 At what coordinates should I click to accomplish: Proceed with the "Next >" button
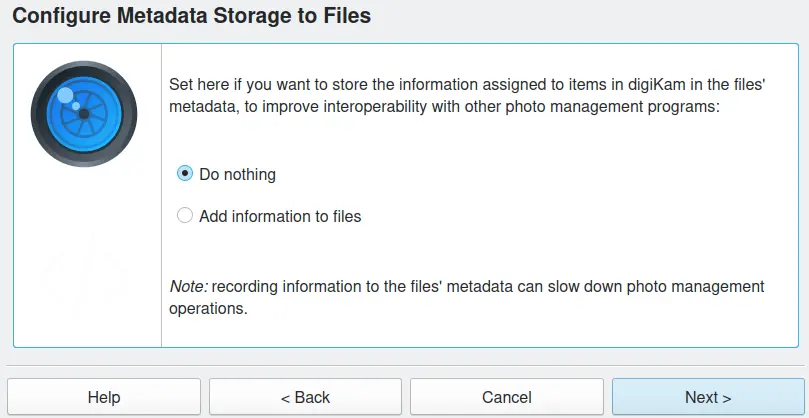pyautogui.click(x=707, y=397)
